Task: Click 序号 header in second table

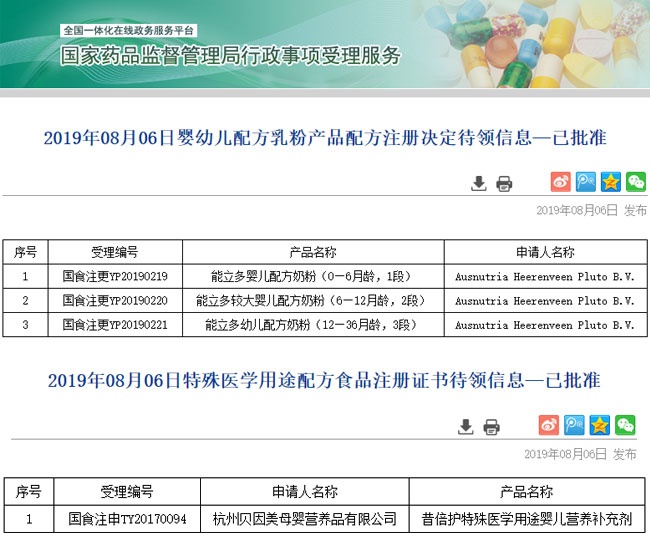Action: 29,492
